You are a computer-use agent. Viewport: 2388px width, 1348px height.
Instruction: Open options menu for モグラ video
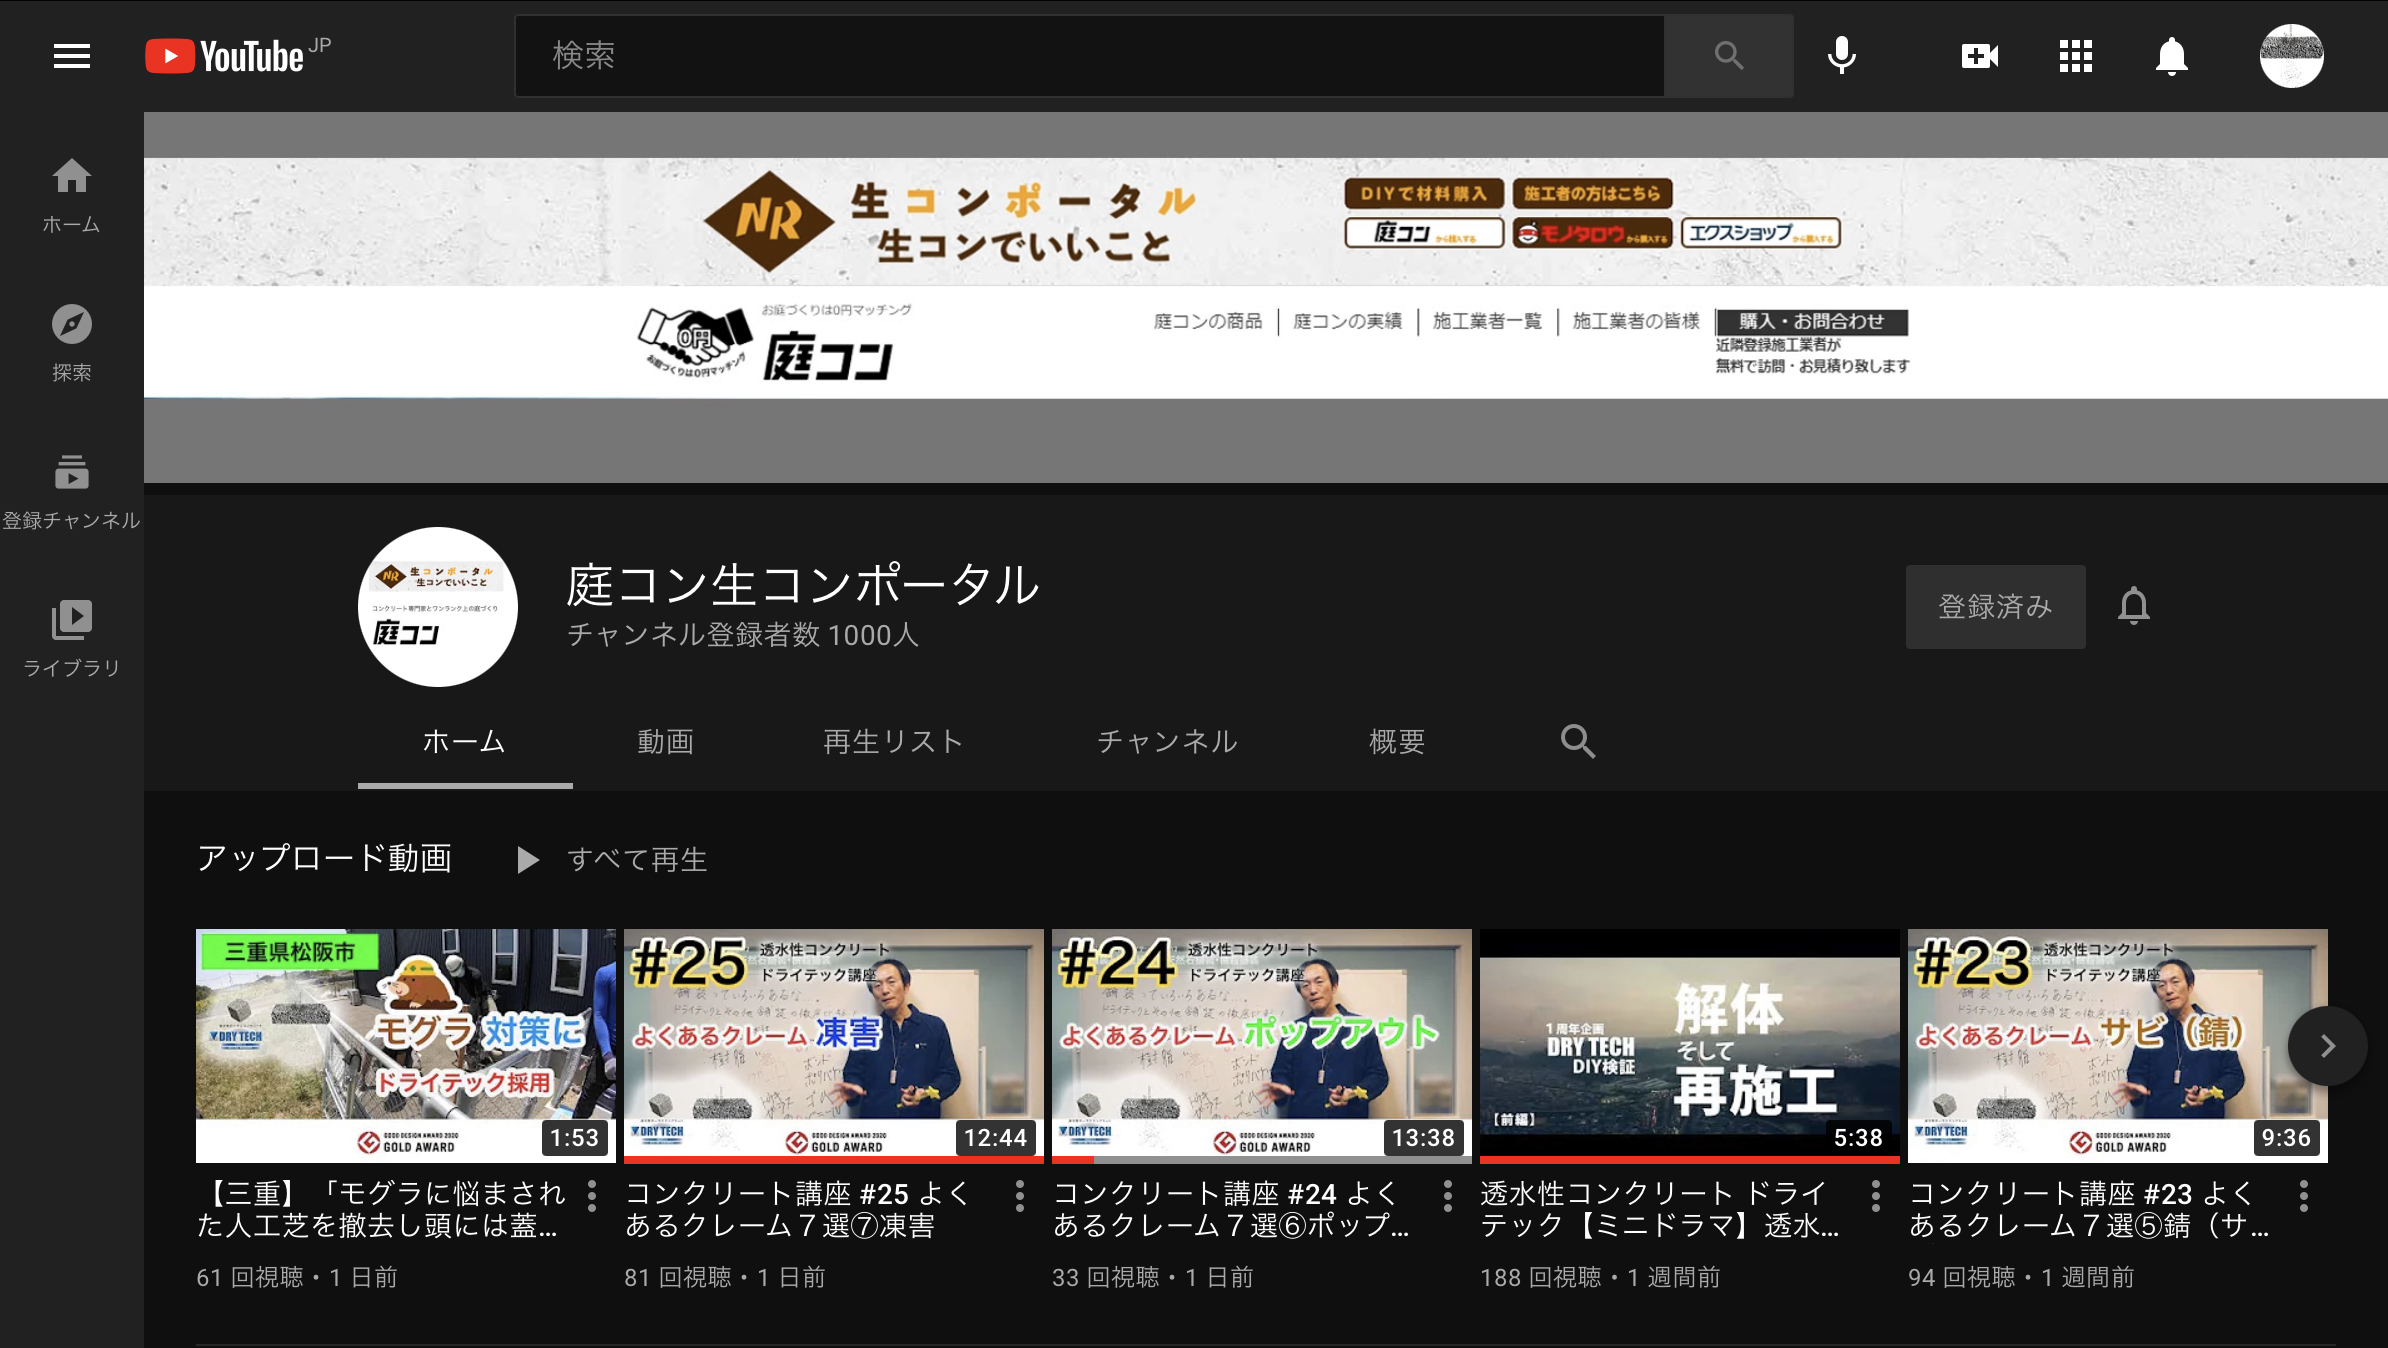(x=592, y=1196)
